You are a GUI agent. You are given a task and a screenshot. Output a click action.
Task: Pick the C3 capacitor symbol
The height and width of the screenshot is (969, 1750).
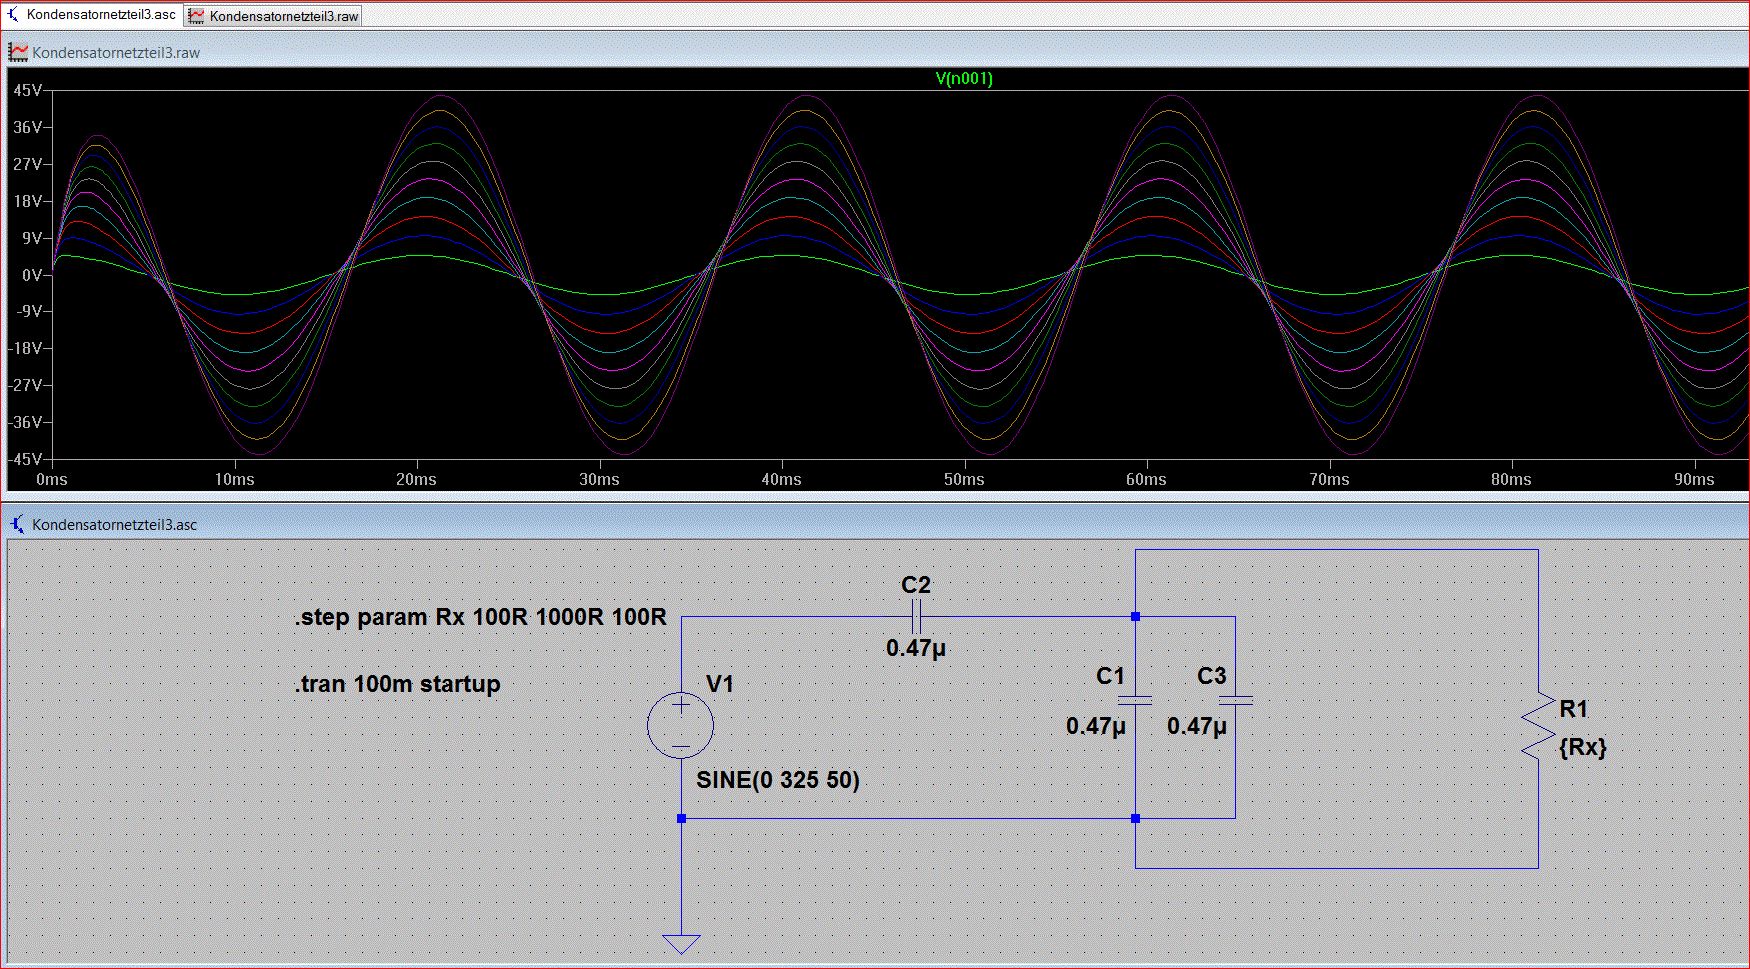1235,701
